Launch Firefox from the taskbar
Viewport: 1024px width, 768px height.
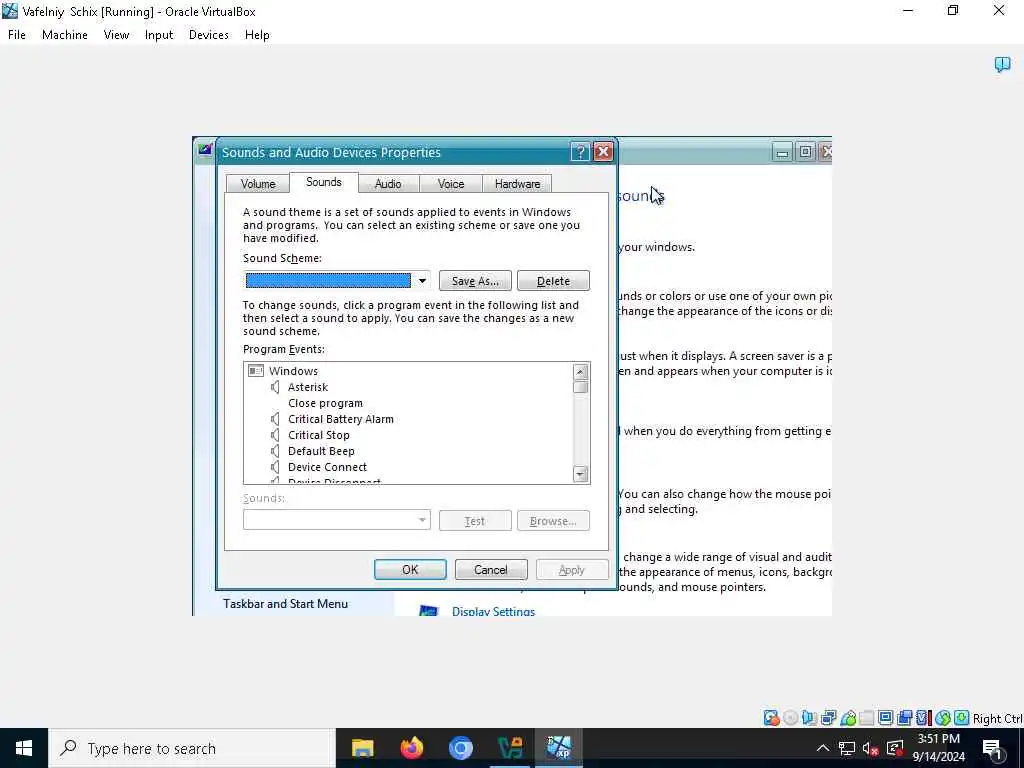[x=411, y=748]
